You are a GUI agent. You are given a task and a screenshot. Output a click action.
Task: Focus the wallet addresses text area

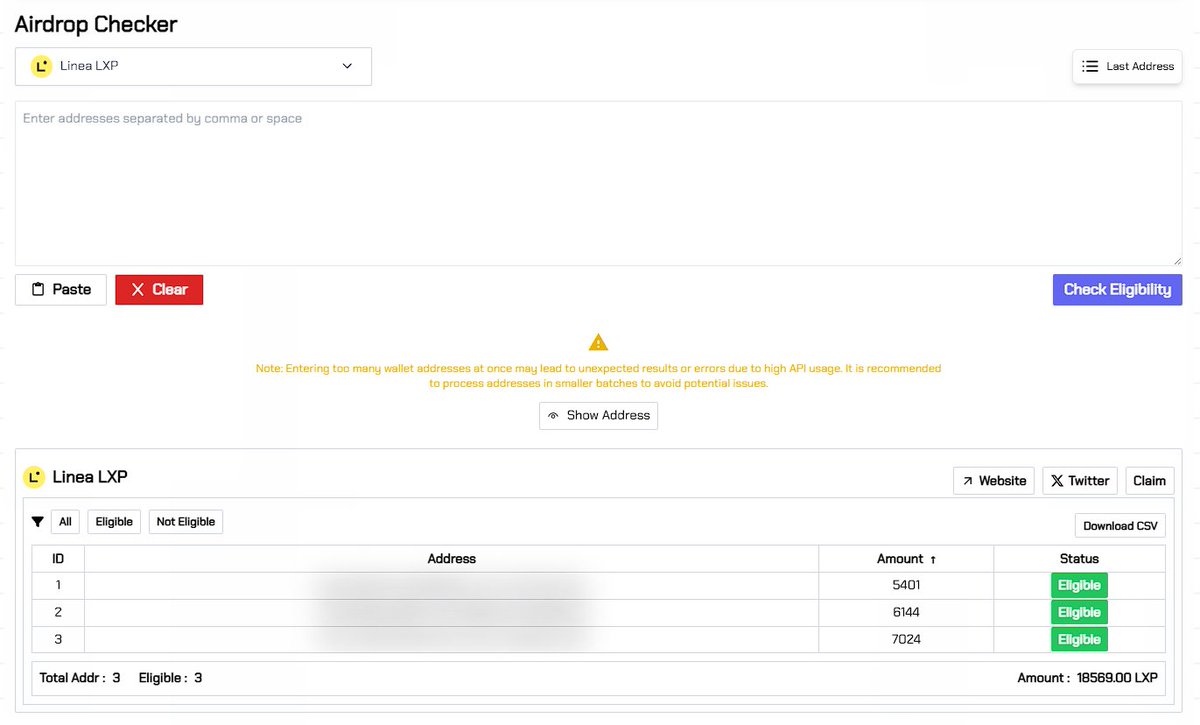[x=598, y=183]
